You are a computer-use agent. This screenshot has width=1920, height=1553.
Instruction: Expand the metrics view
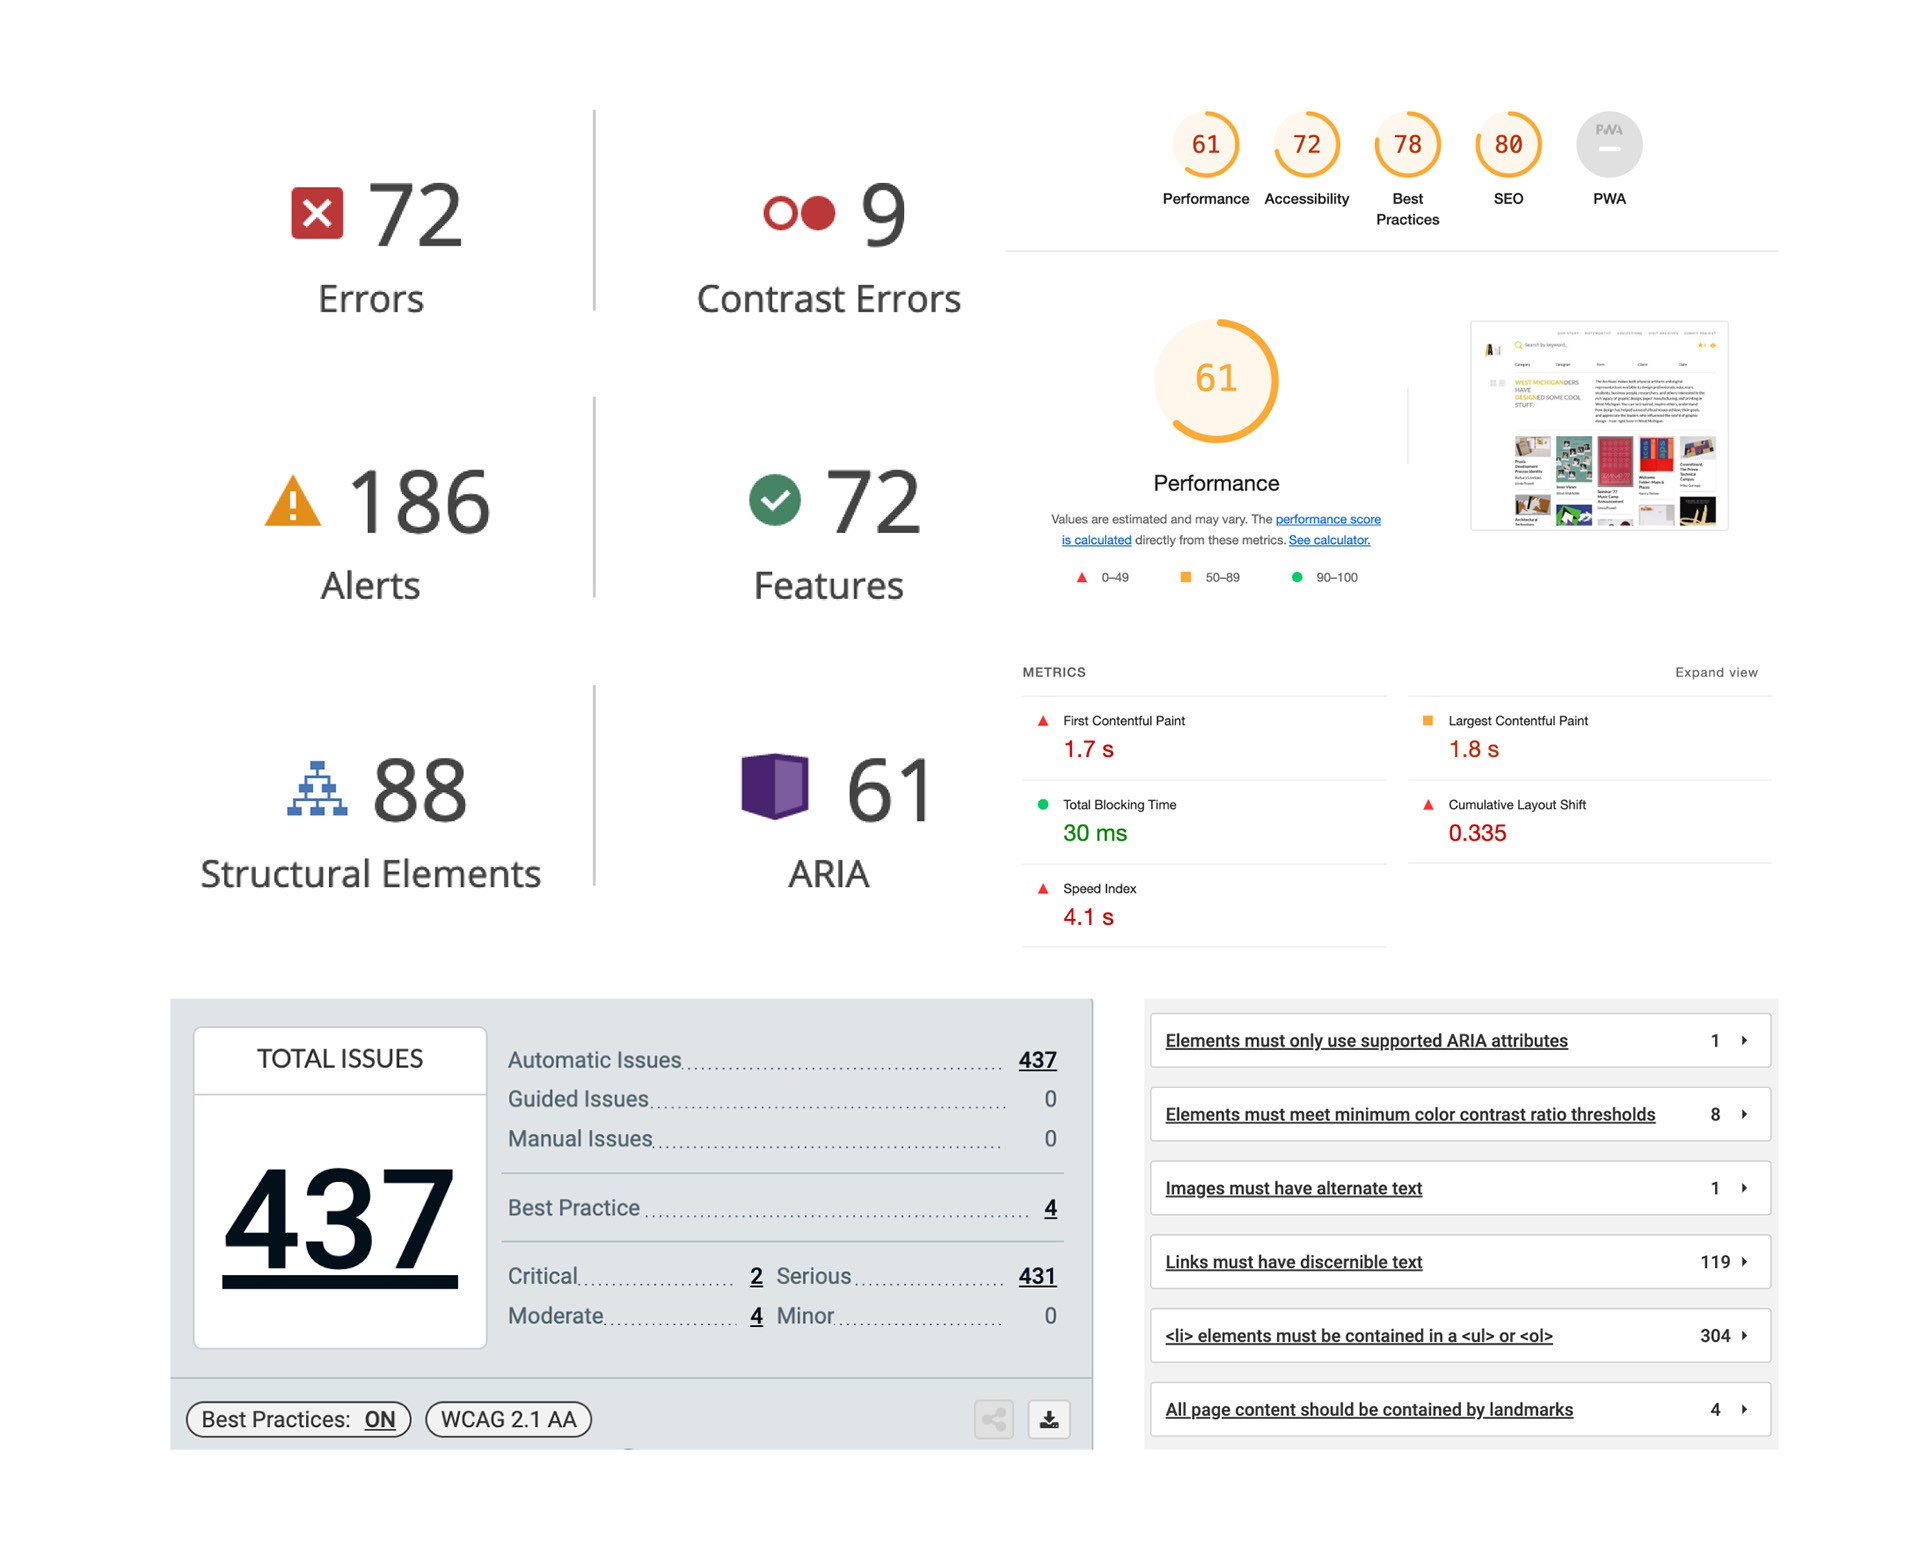[1716, 672]
